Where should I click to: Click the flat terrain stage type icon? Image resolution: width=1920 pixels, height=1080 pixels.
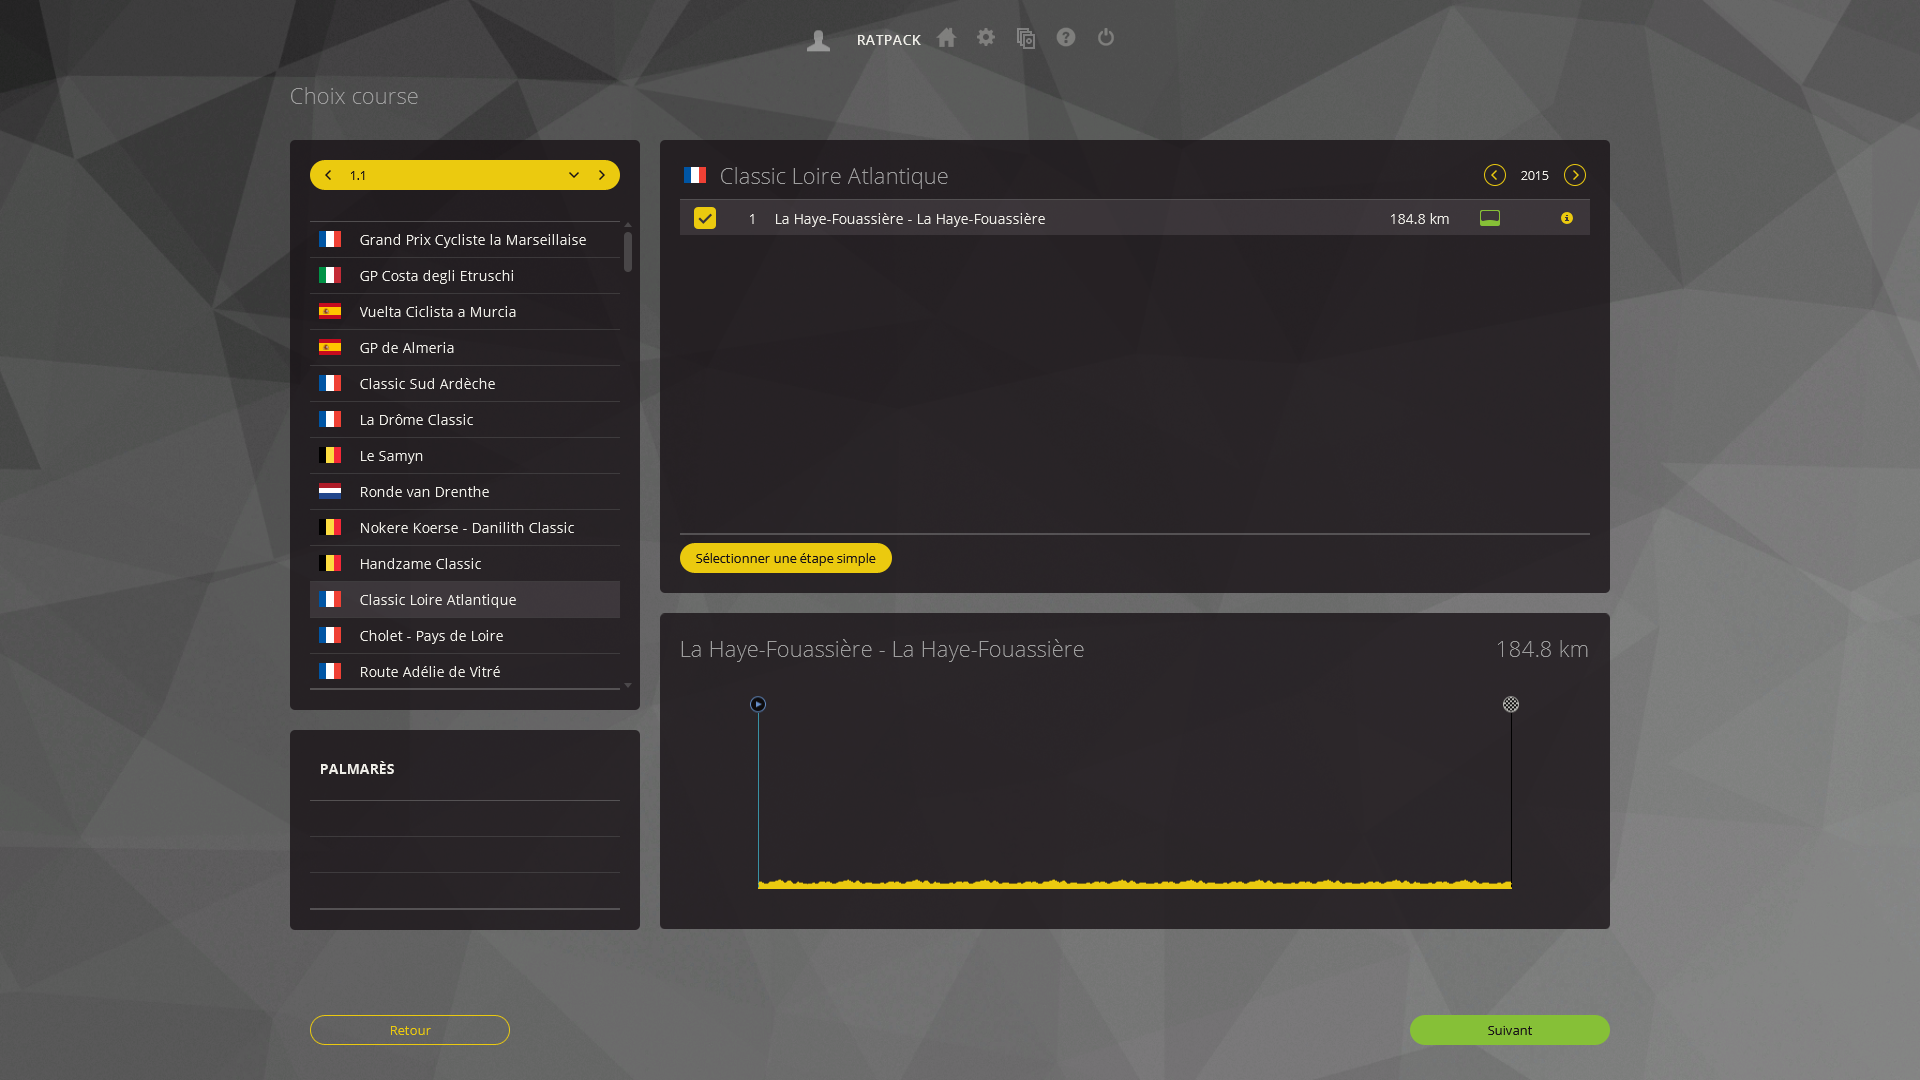tap(1490, 218)
